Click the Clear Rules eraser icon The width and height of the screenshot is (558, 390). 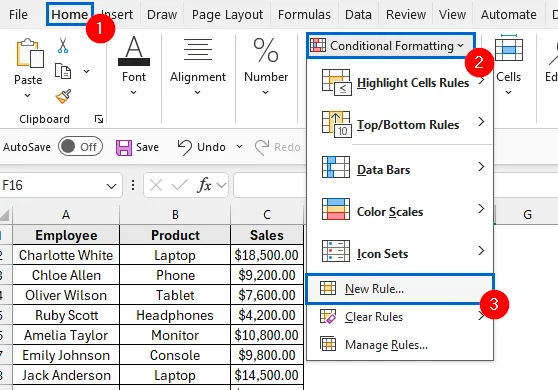(328, 316)
